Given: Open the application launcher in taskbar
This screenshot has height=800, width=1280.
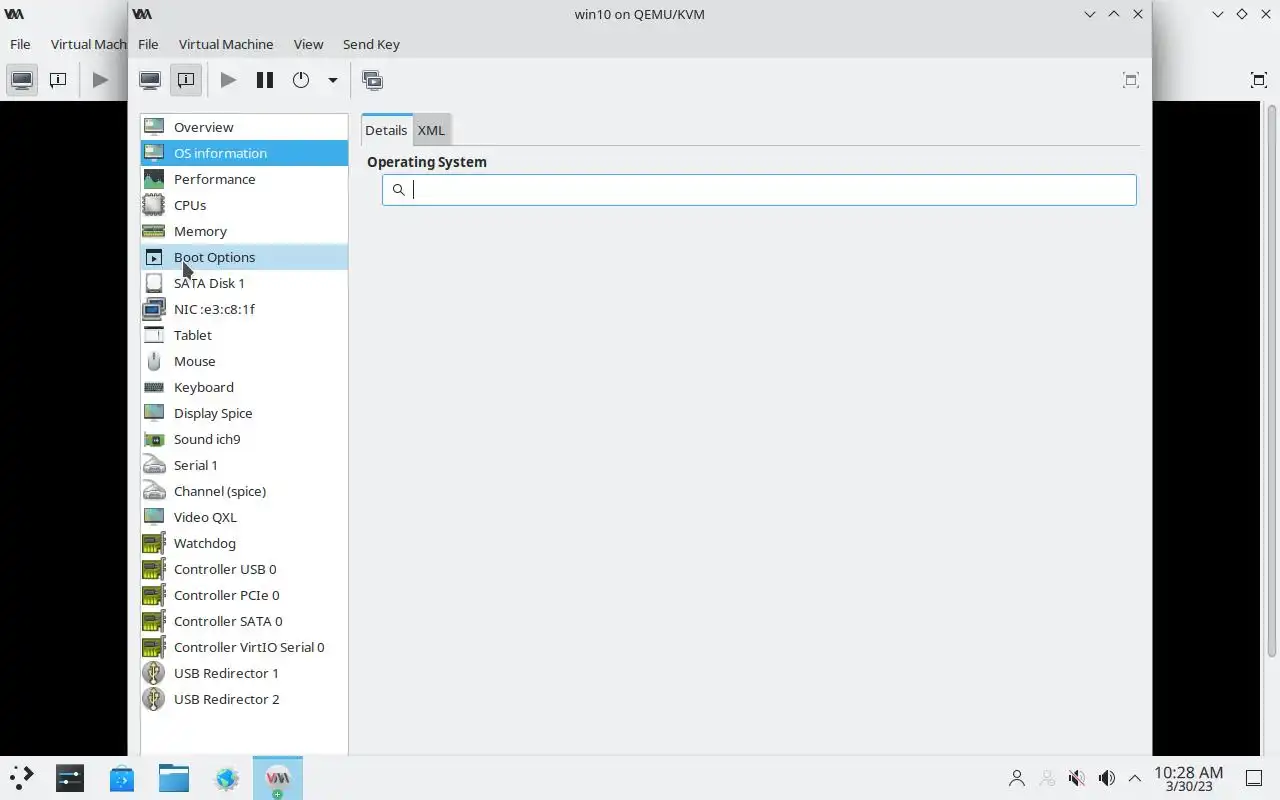Looking at the screenshot, I should 22,778.
